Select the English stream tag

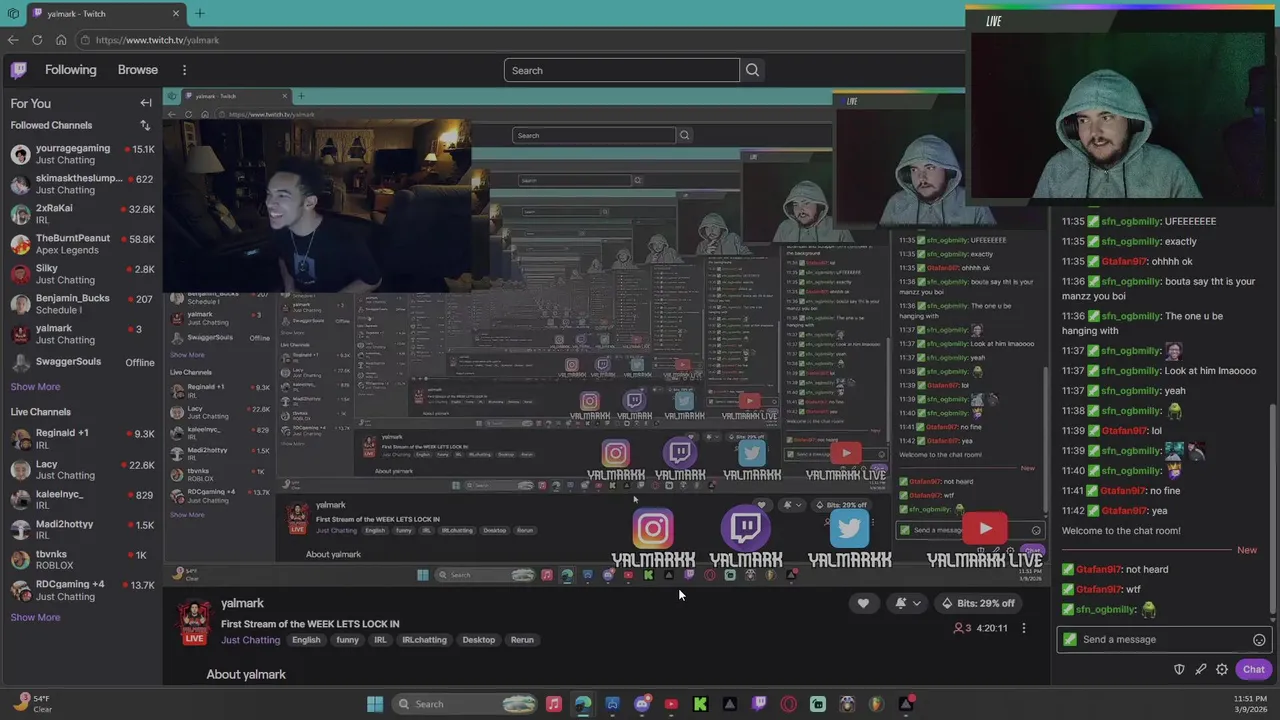[x=306, y=640]
